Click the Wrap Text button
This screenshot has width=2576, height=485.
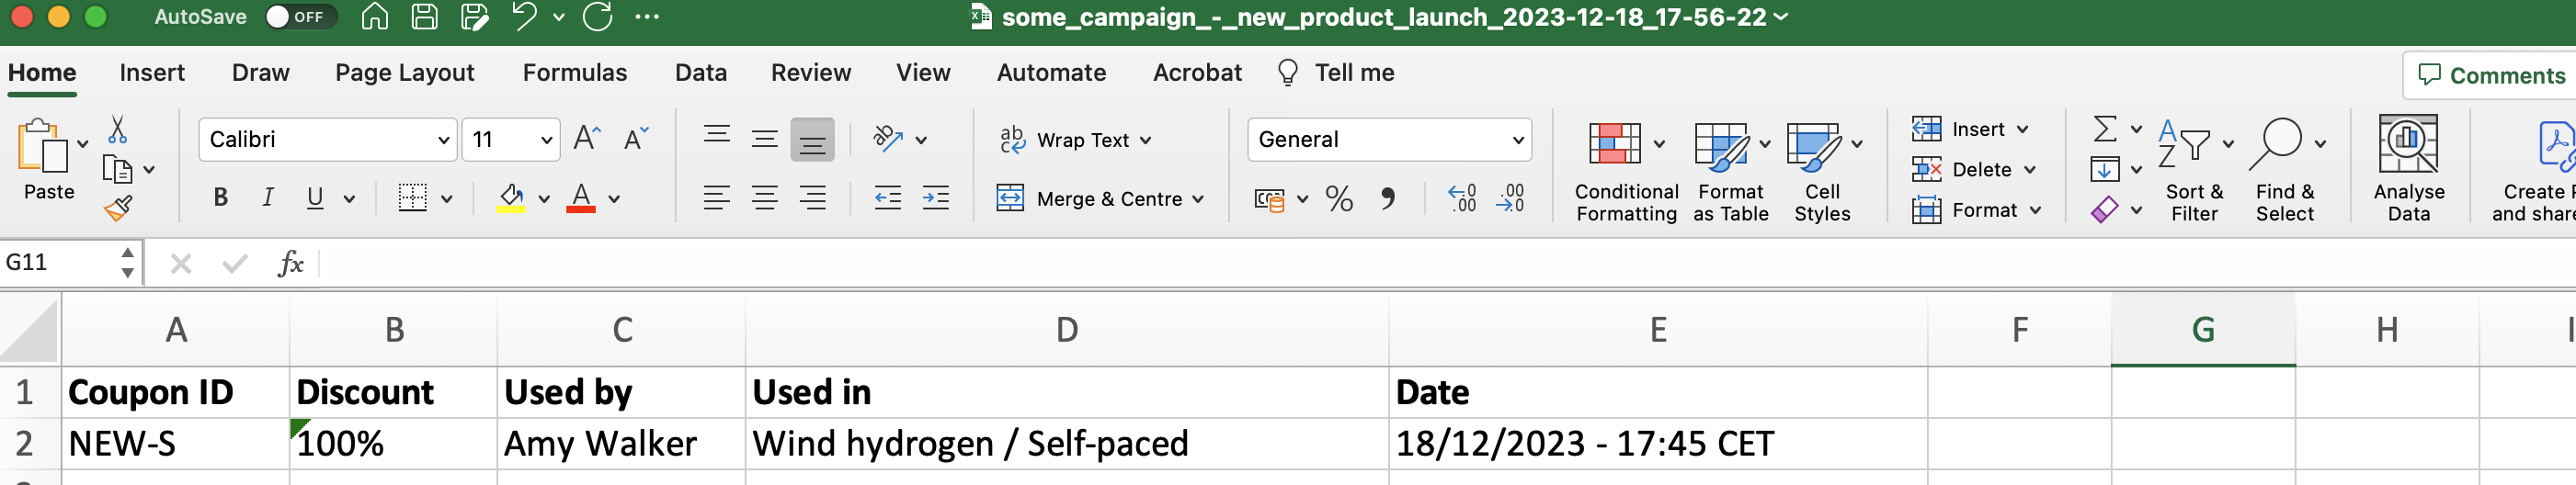tap(1075, 140)
